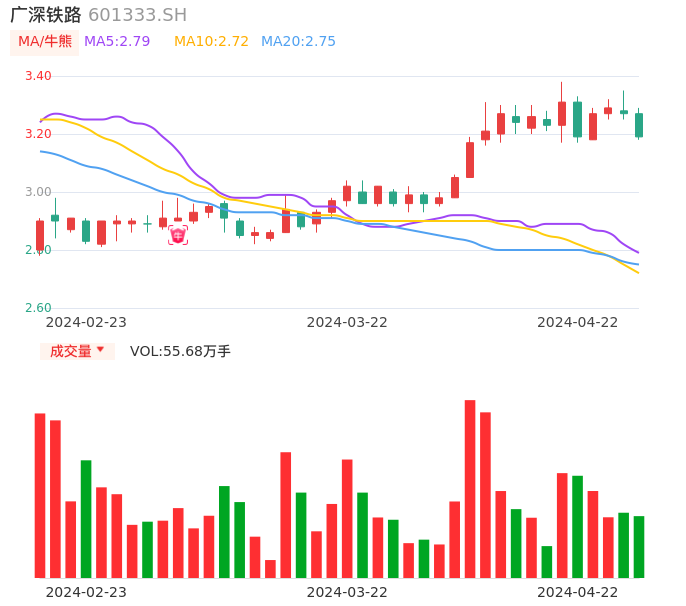
Task: Select the 2024-02-23 date on price chart axis
Action: click(86, 322)
